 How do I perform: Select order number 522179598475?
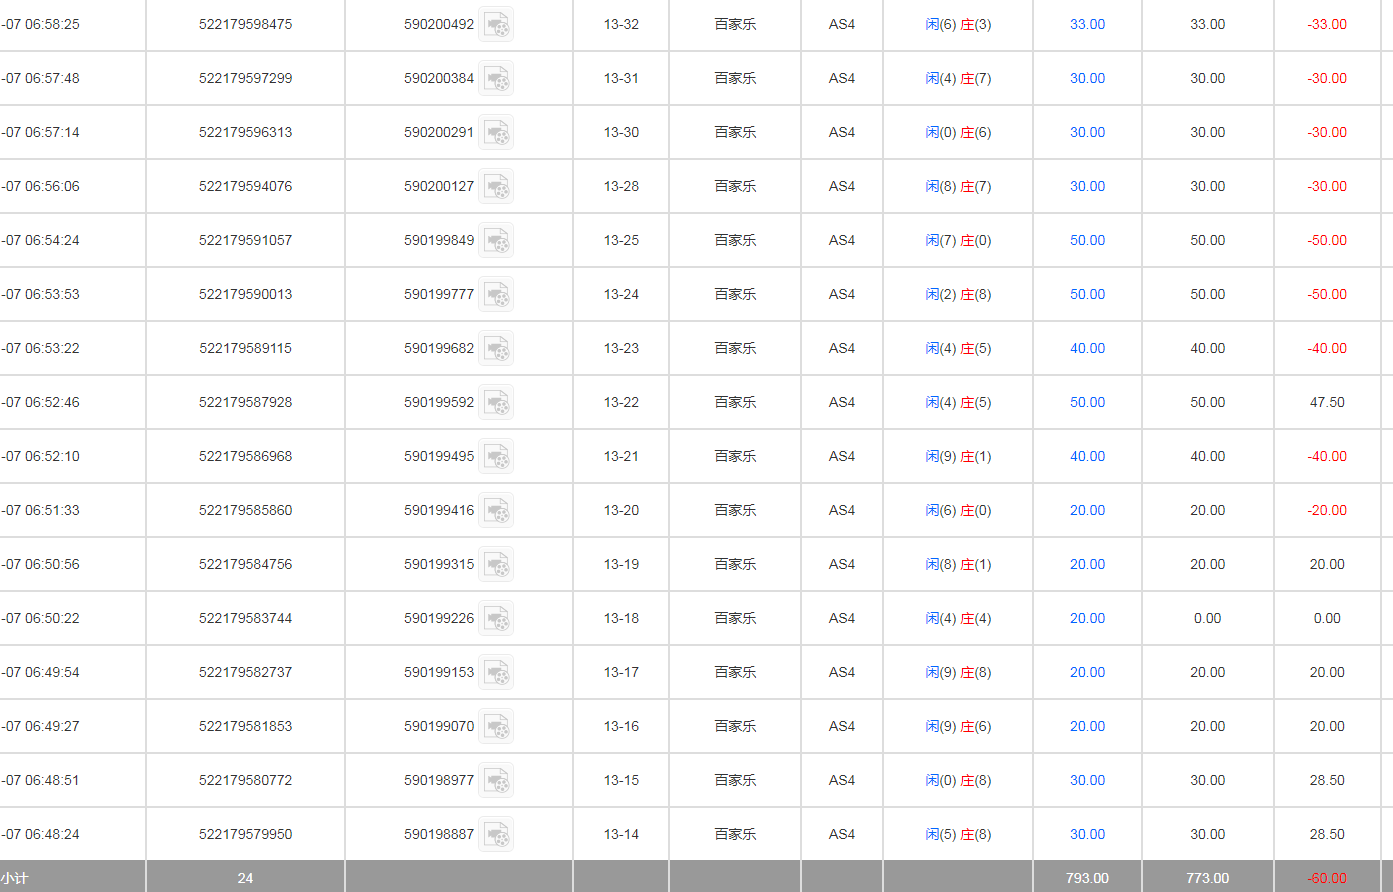pyautogui.click(x=245, y=24)
